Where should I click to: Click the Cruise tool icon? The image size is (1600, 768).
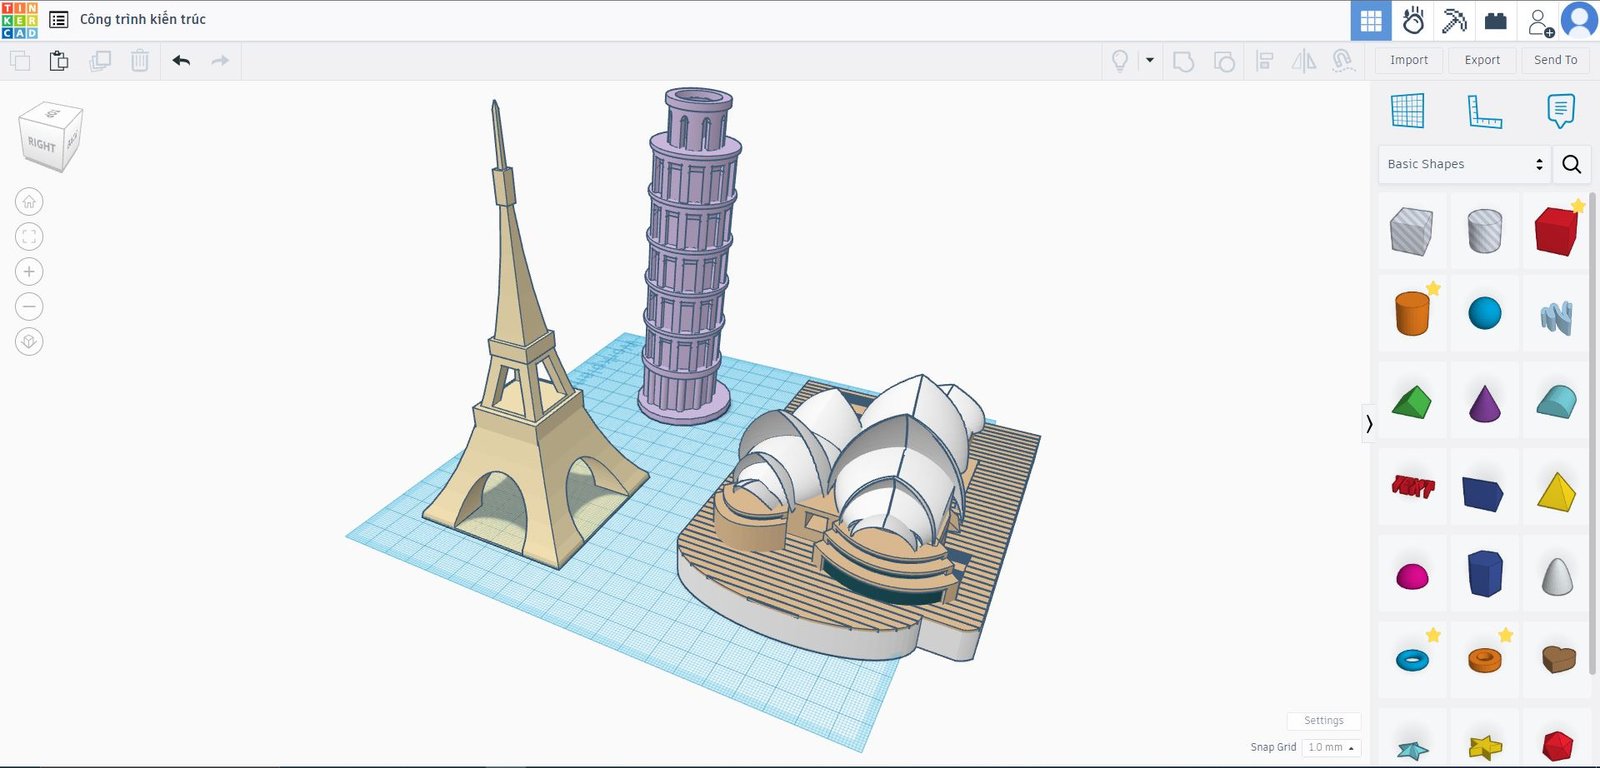tap(1343, 61)
